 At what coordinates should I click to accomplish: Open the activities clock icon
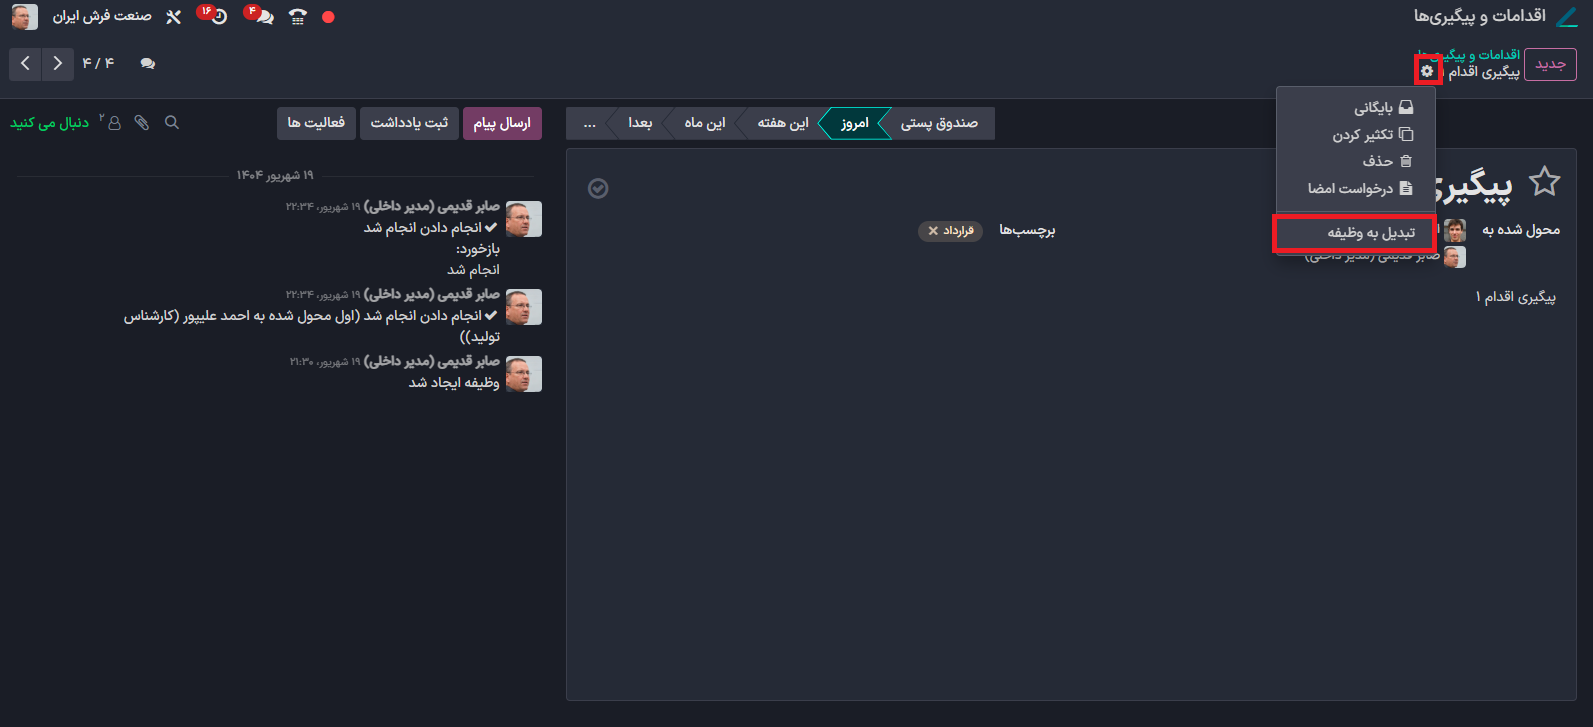(x=216, y=17)
